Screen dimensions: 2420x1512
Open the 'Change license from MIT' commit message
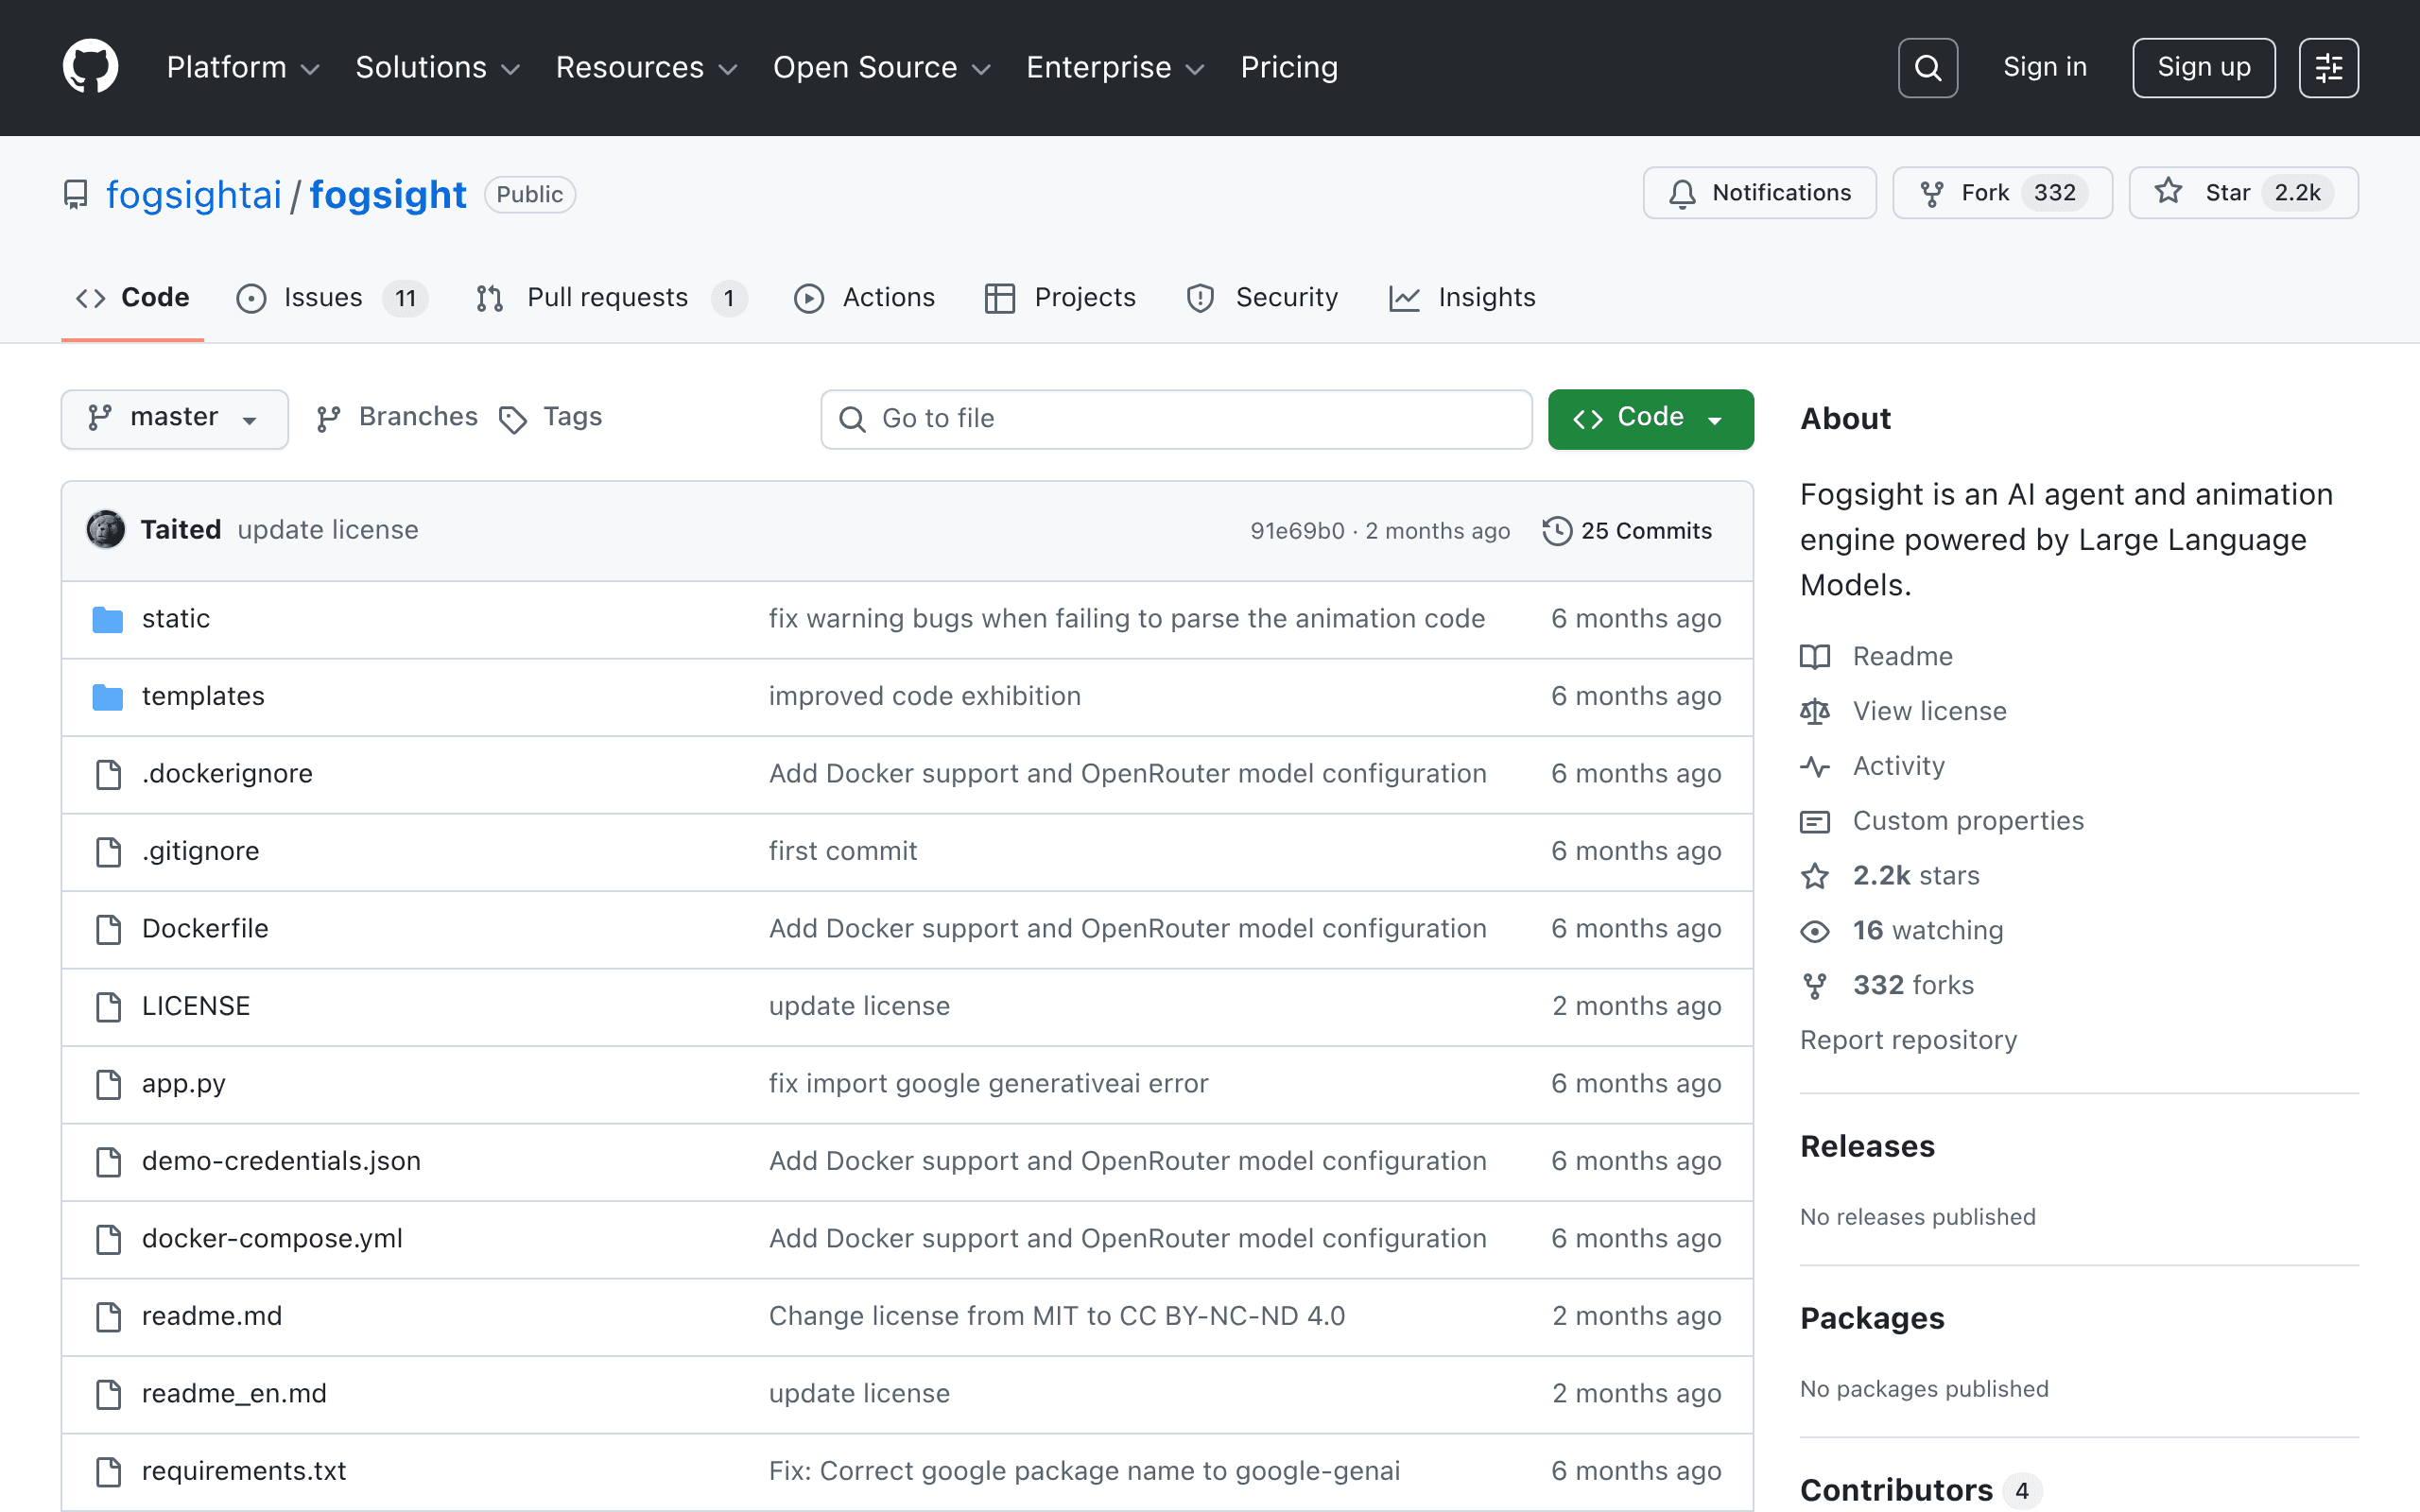tap(1057, 1316)
